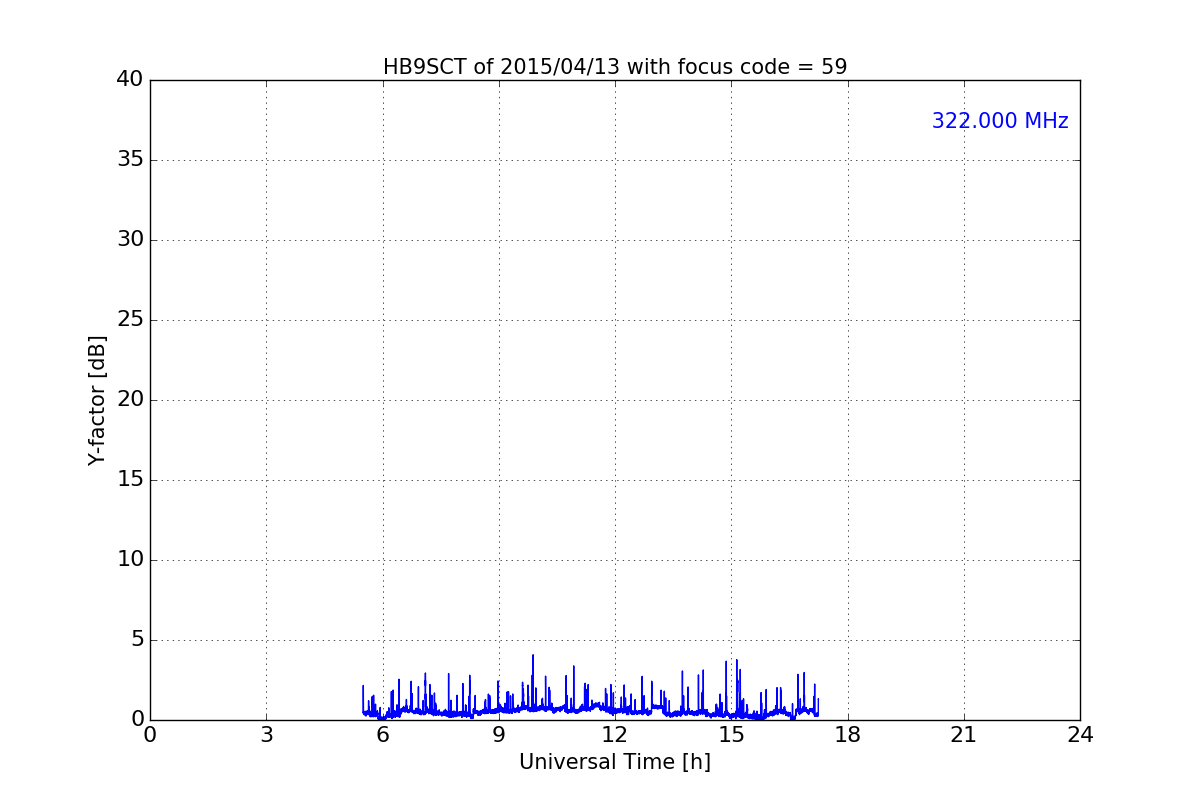Click the y-axis tick label "20"
The image size is (1200, 800).
130,400
